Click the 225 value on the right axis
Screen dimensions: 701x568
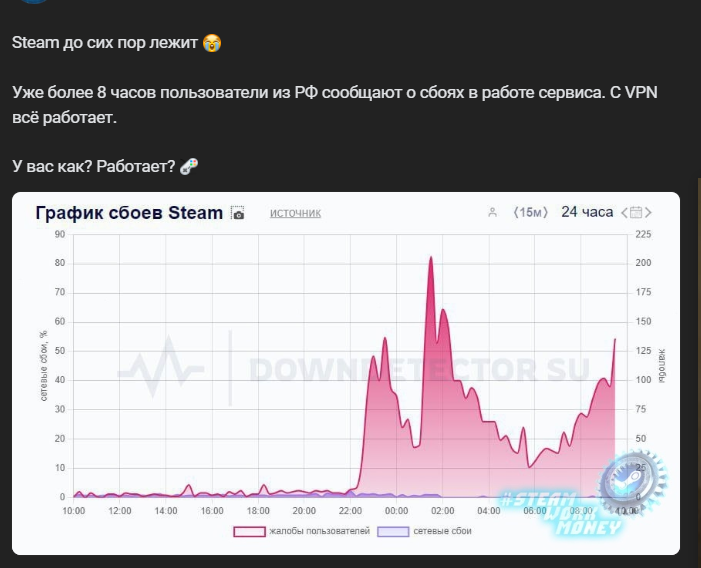point(643,234)
